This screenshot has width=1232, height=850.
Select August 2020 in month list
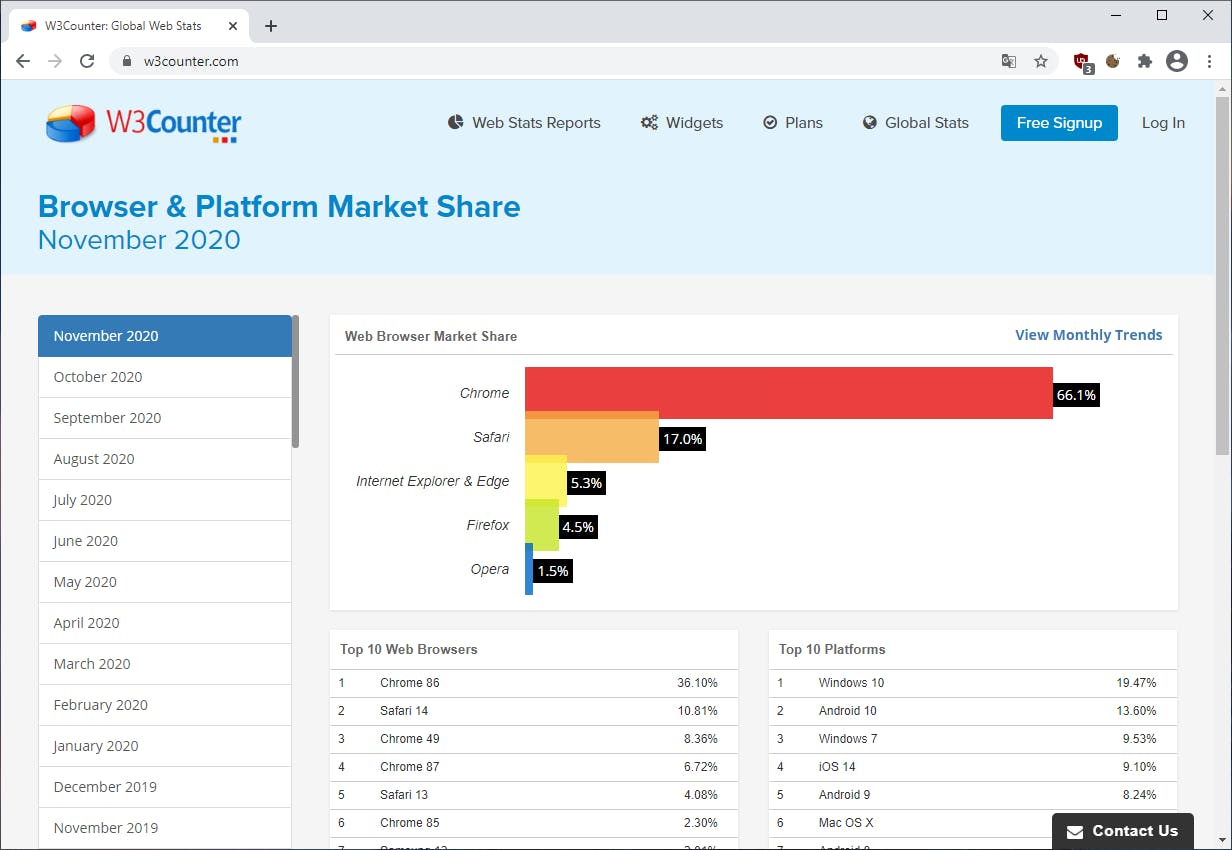coord(165,459)
